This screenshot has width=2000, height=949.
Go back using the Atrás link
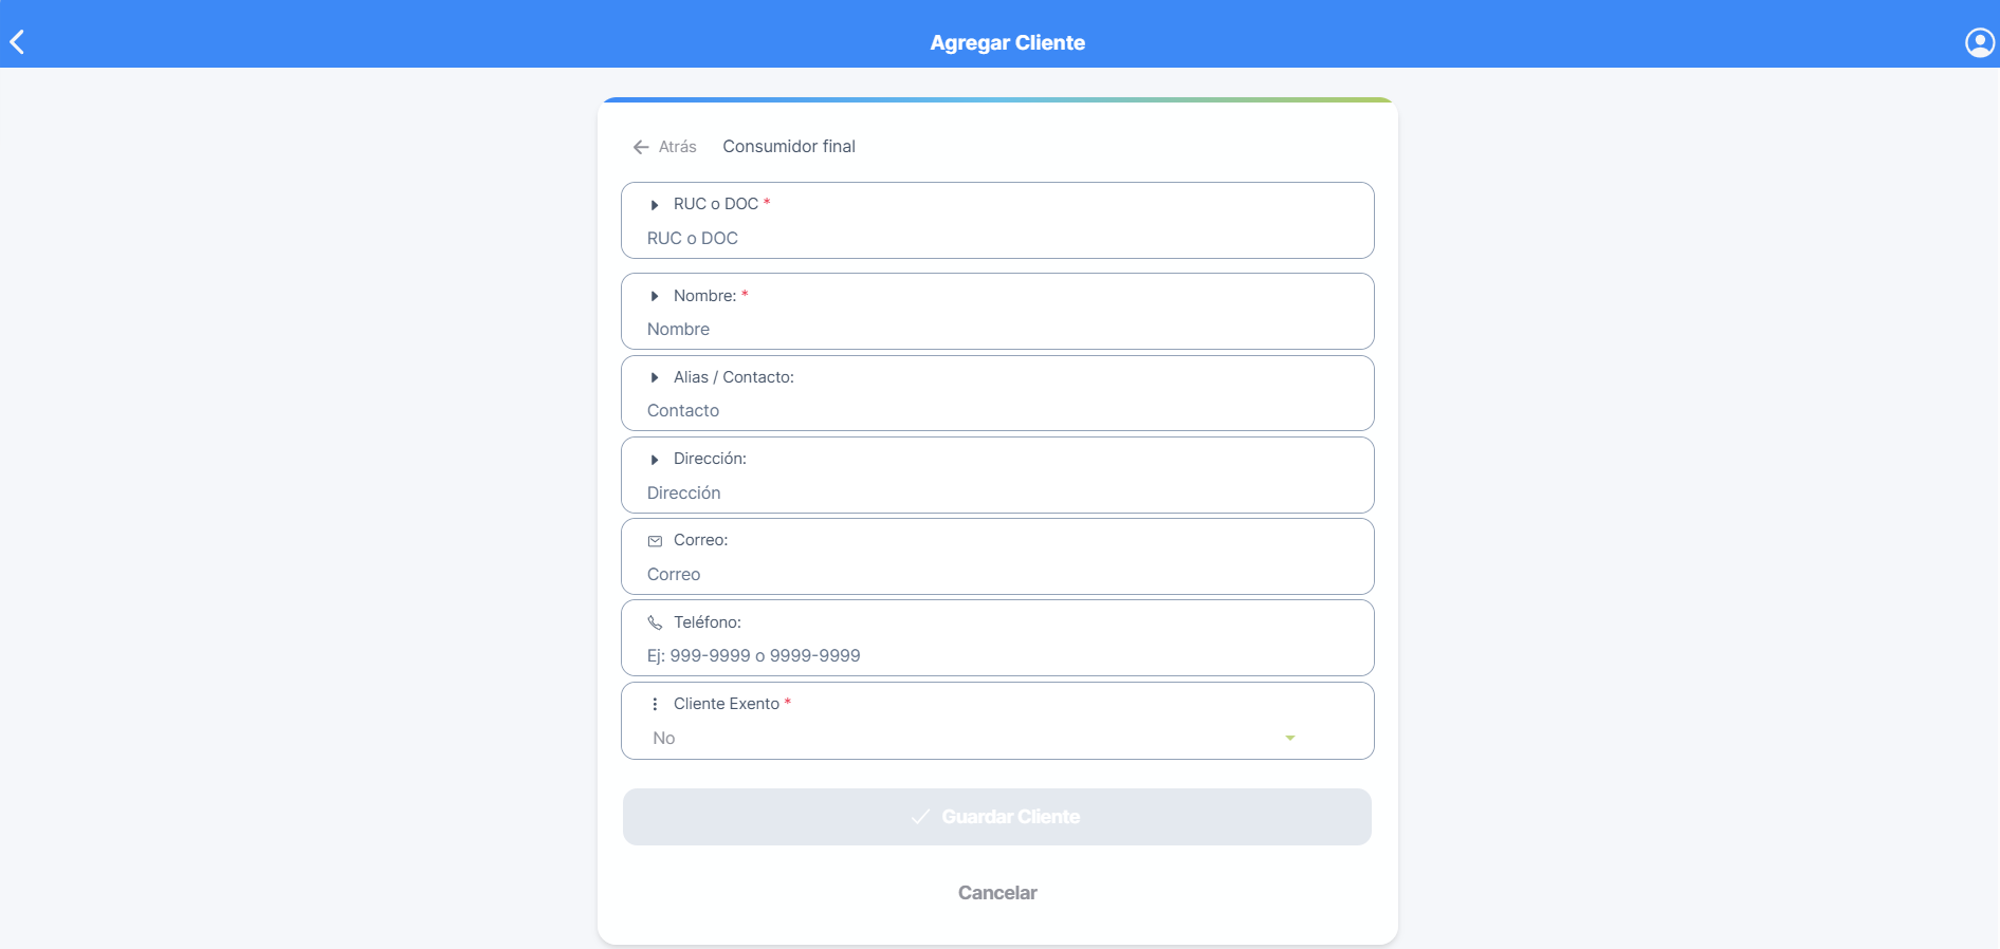coord(665,147)
